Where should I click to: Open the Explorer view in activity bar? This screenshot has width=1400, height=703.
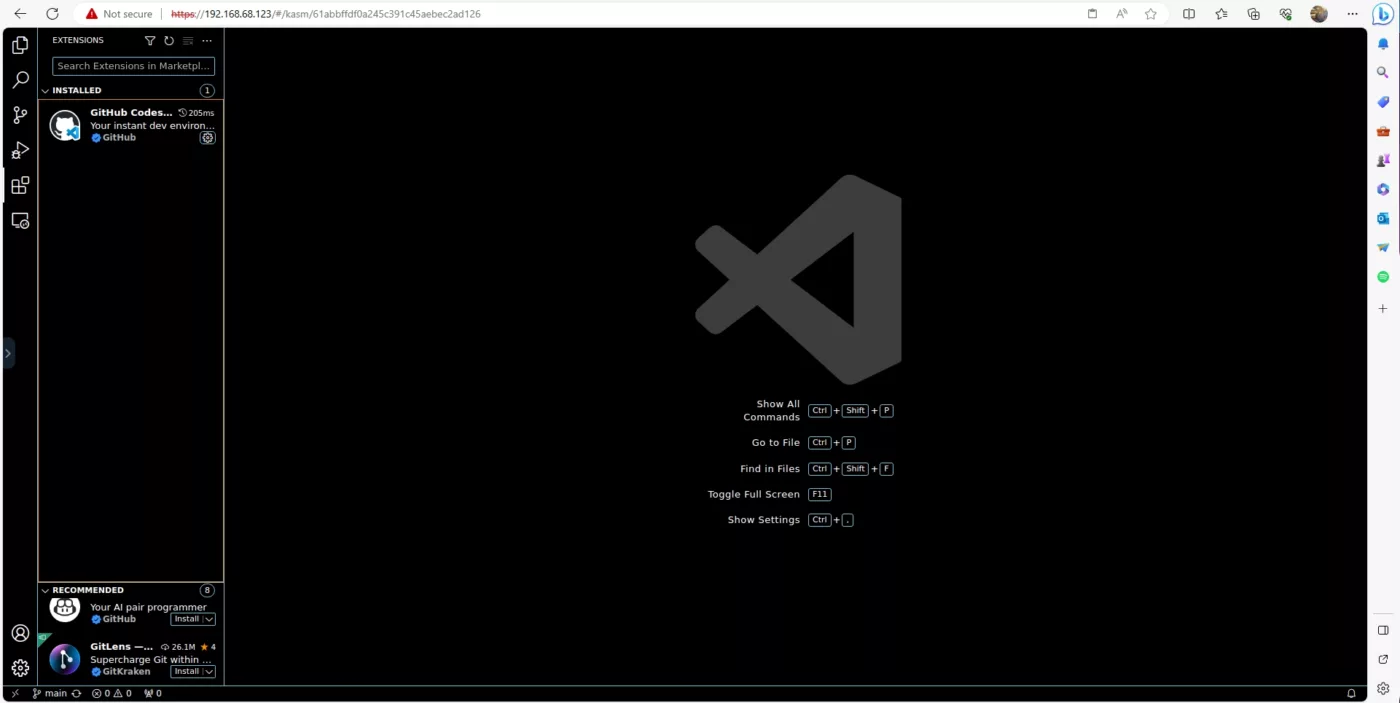[x=20, y=45]
